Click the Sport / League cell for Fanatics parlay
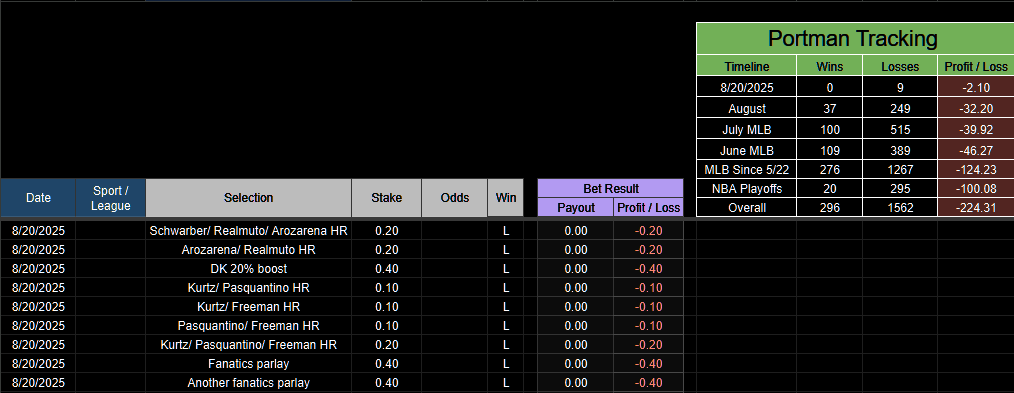The width and height of the screenshot is (1014, 393). 111,364
